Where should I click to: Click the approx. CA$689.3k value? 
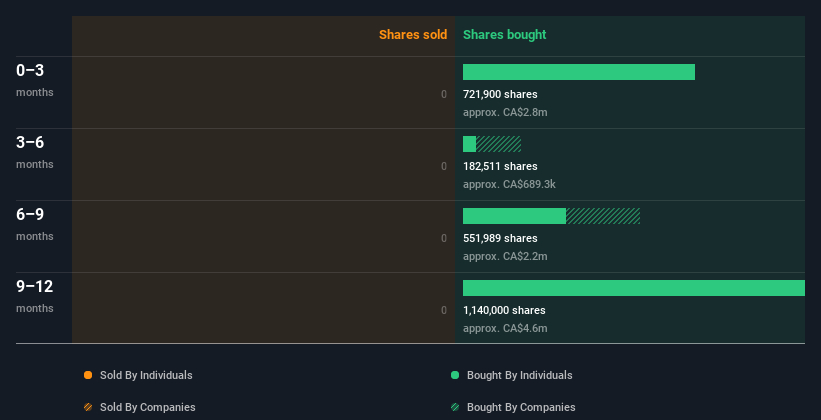click(x=509, y=184)
